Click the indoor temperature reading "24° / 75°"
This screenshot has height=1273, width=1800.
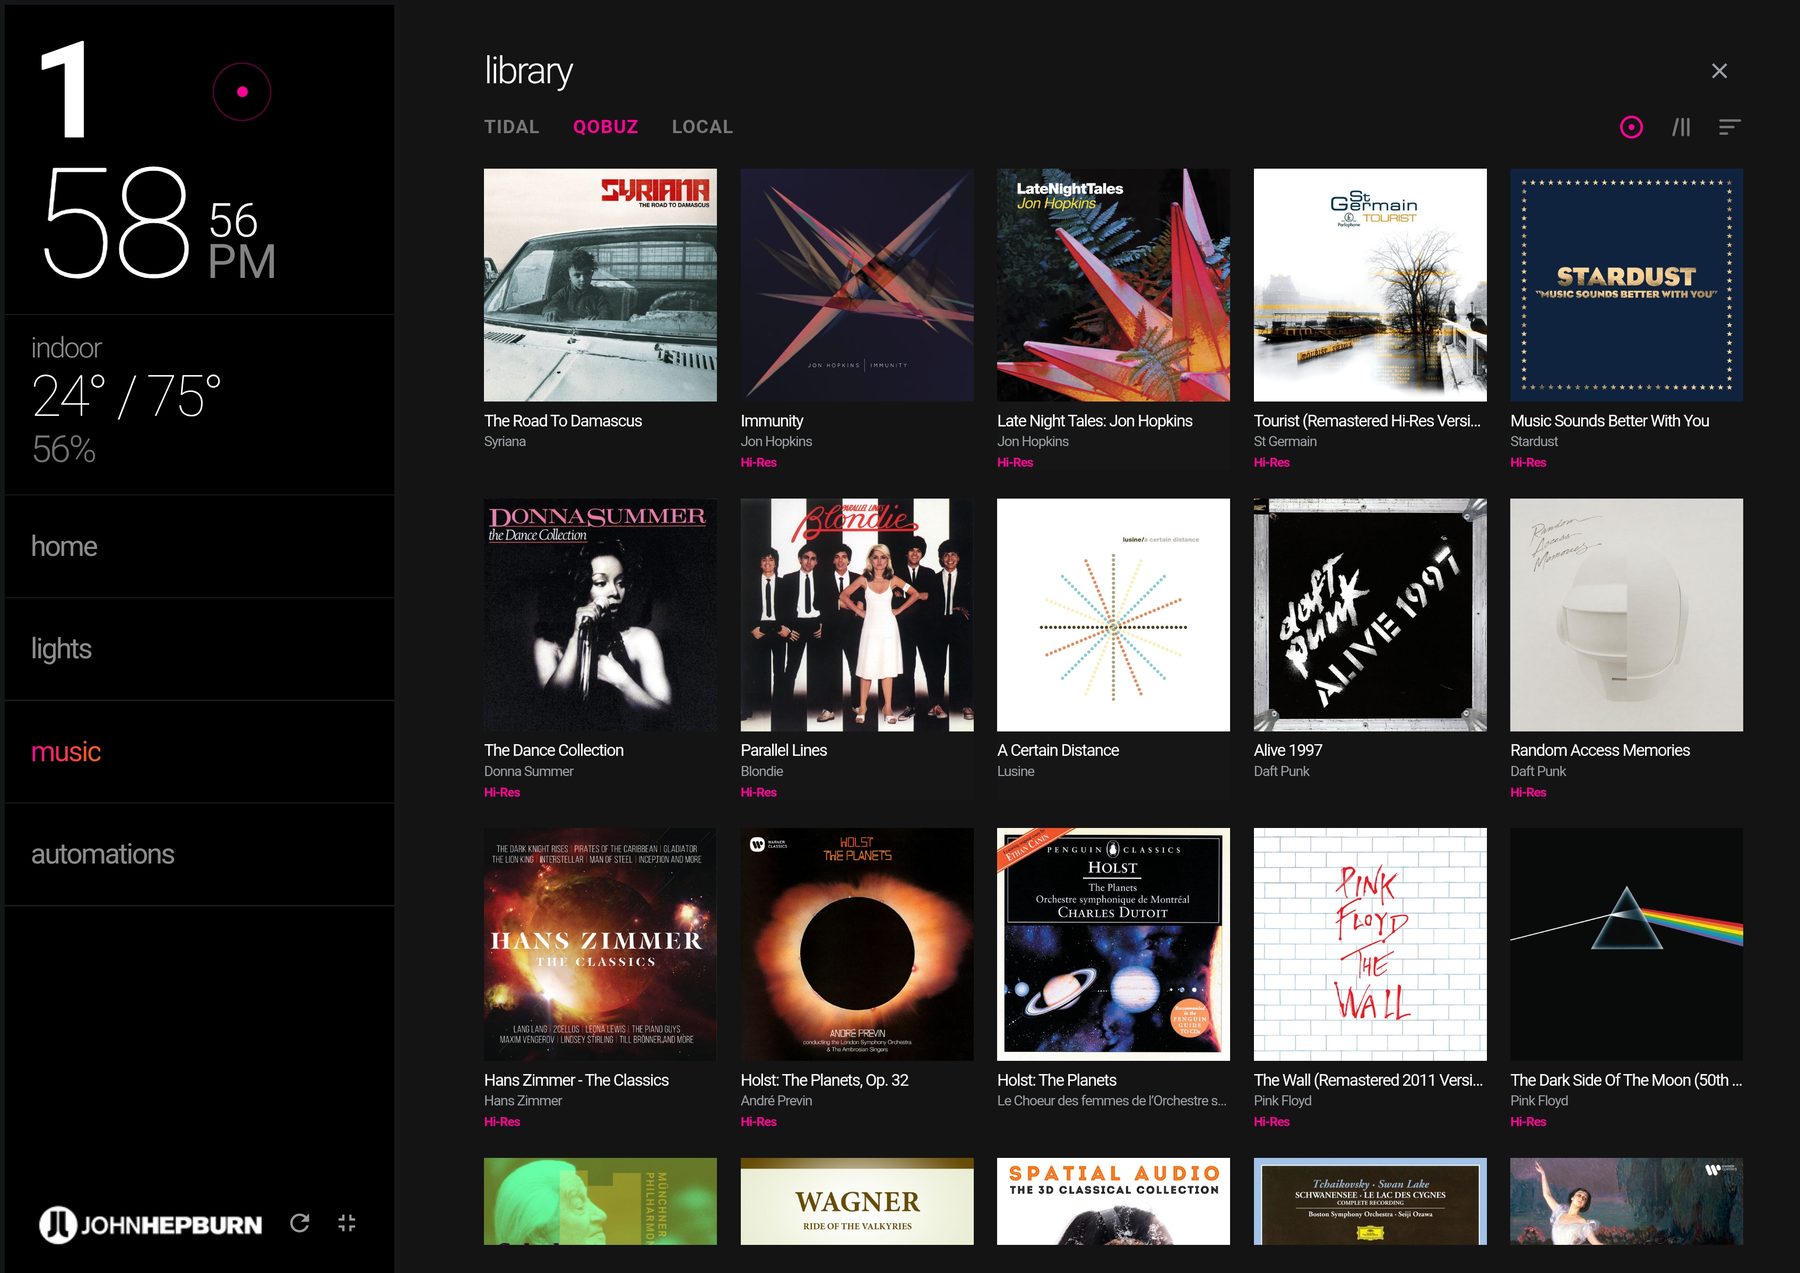point(126,397)
